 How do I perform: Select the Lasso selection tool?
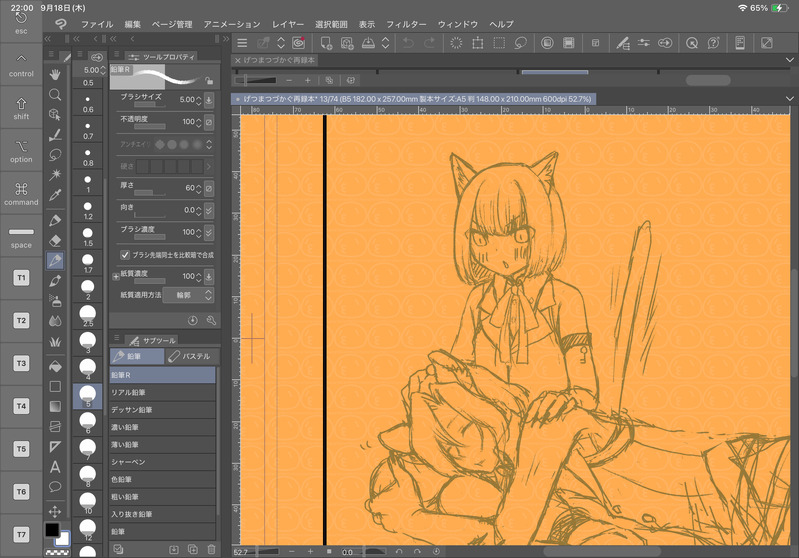pyautogui.click(x=55, y=155)
